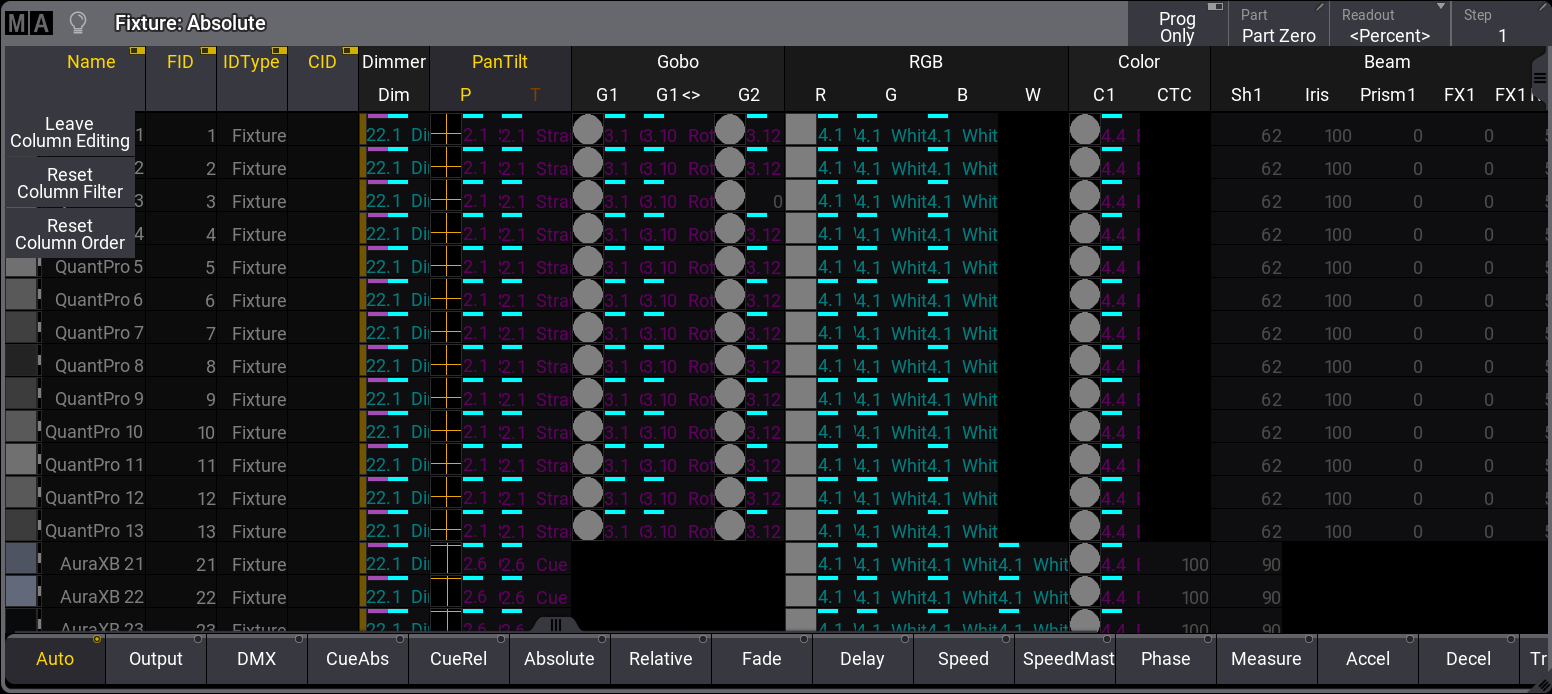Switch to the Fade layer tab

tap(761, 659)
